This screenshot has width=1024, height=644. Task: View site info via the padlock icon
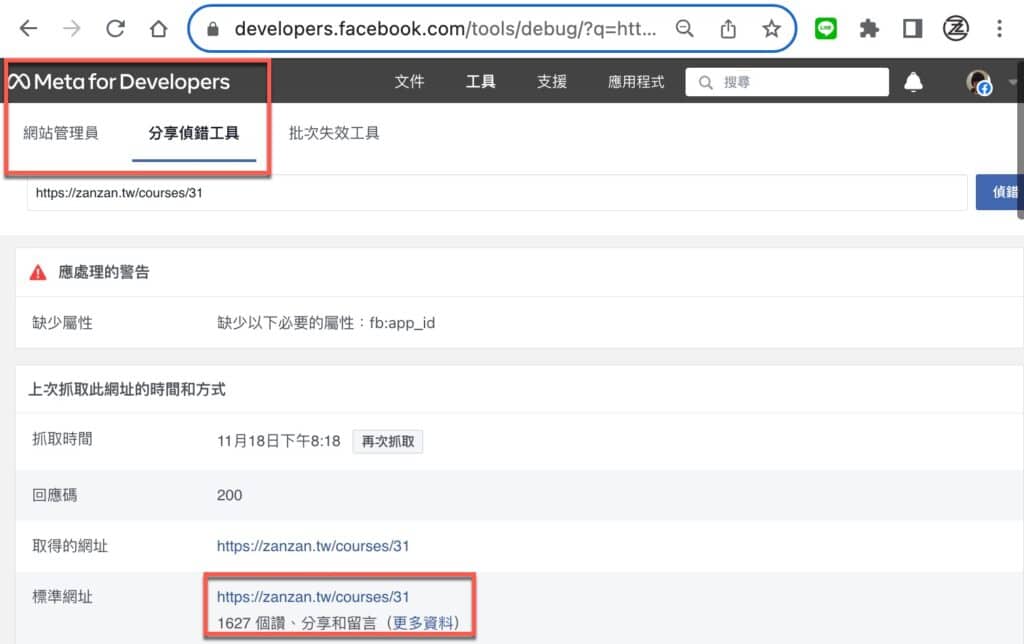pyautogui.click(x=213, y=29)
